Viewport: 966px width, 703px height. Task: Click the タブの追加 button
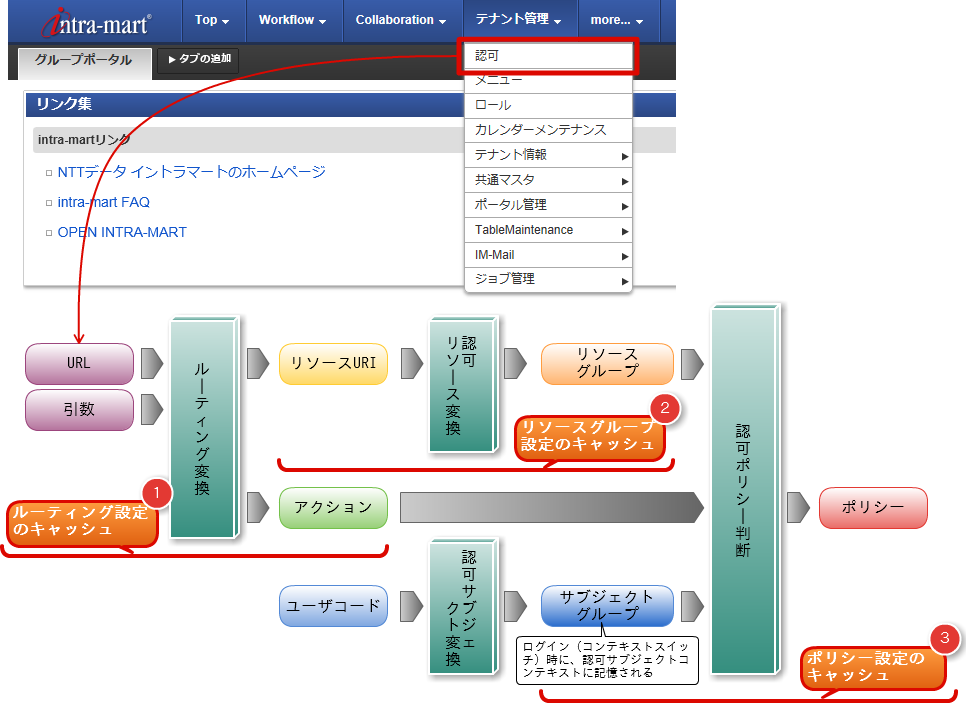(198, 59)
